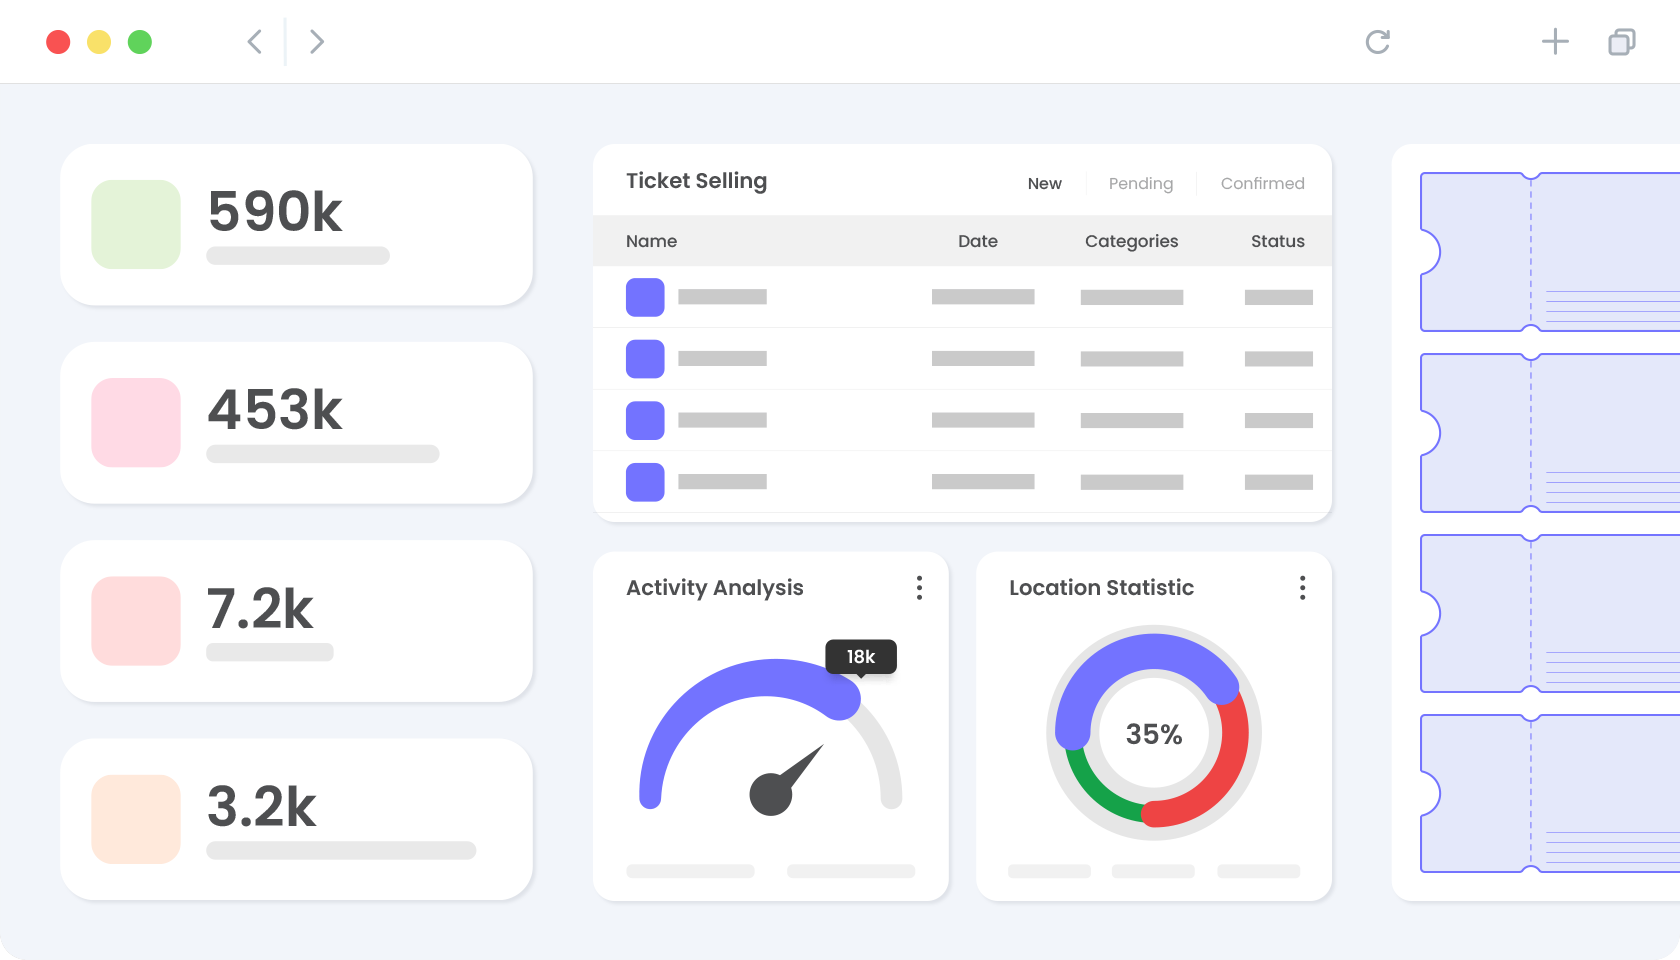This screenshot has width=1680, height=960.
Task: Open the 7.2k statistic card
Action: pos(297,621)
